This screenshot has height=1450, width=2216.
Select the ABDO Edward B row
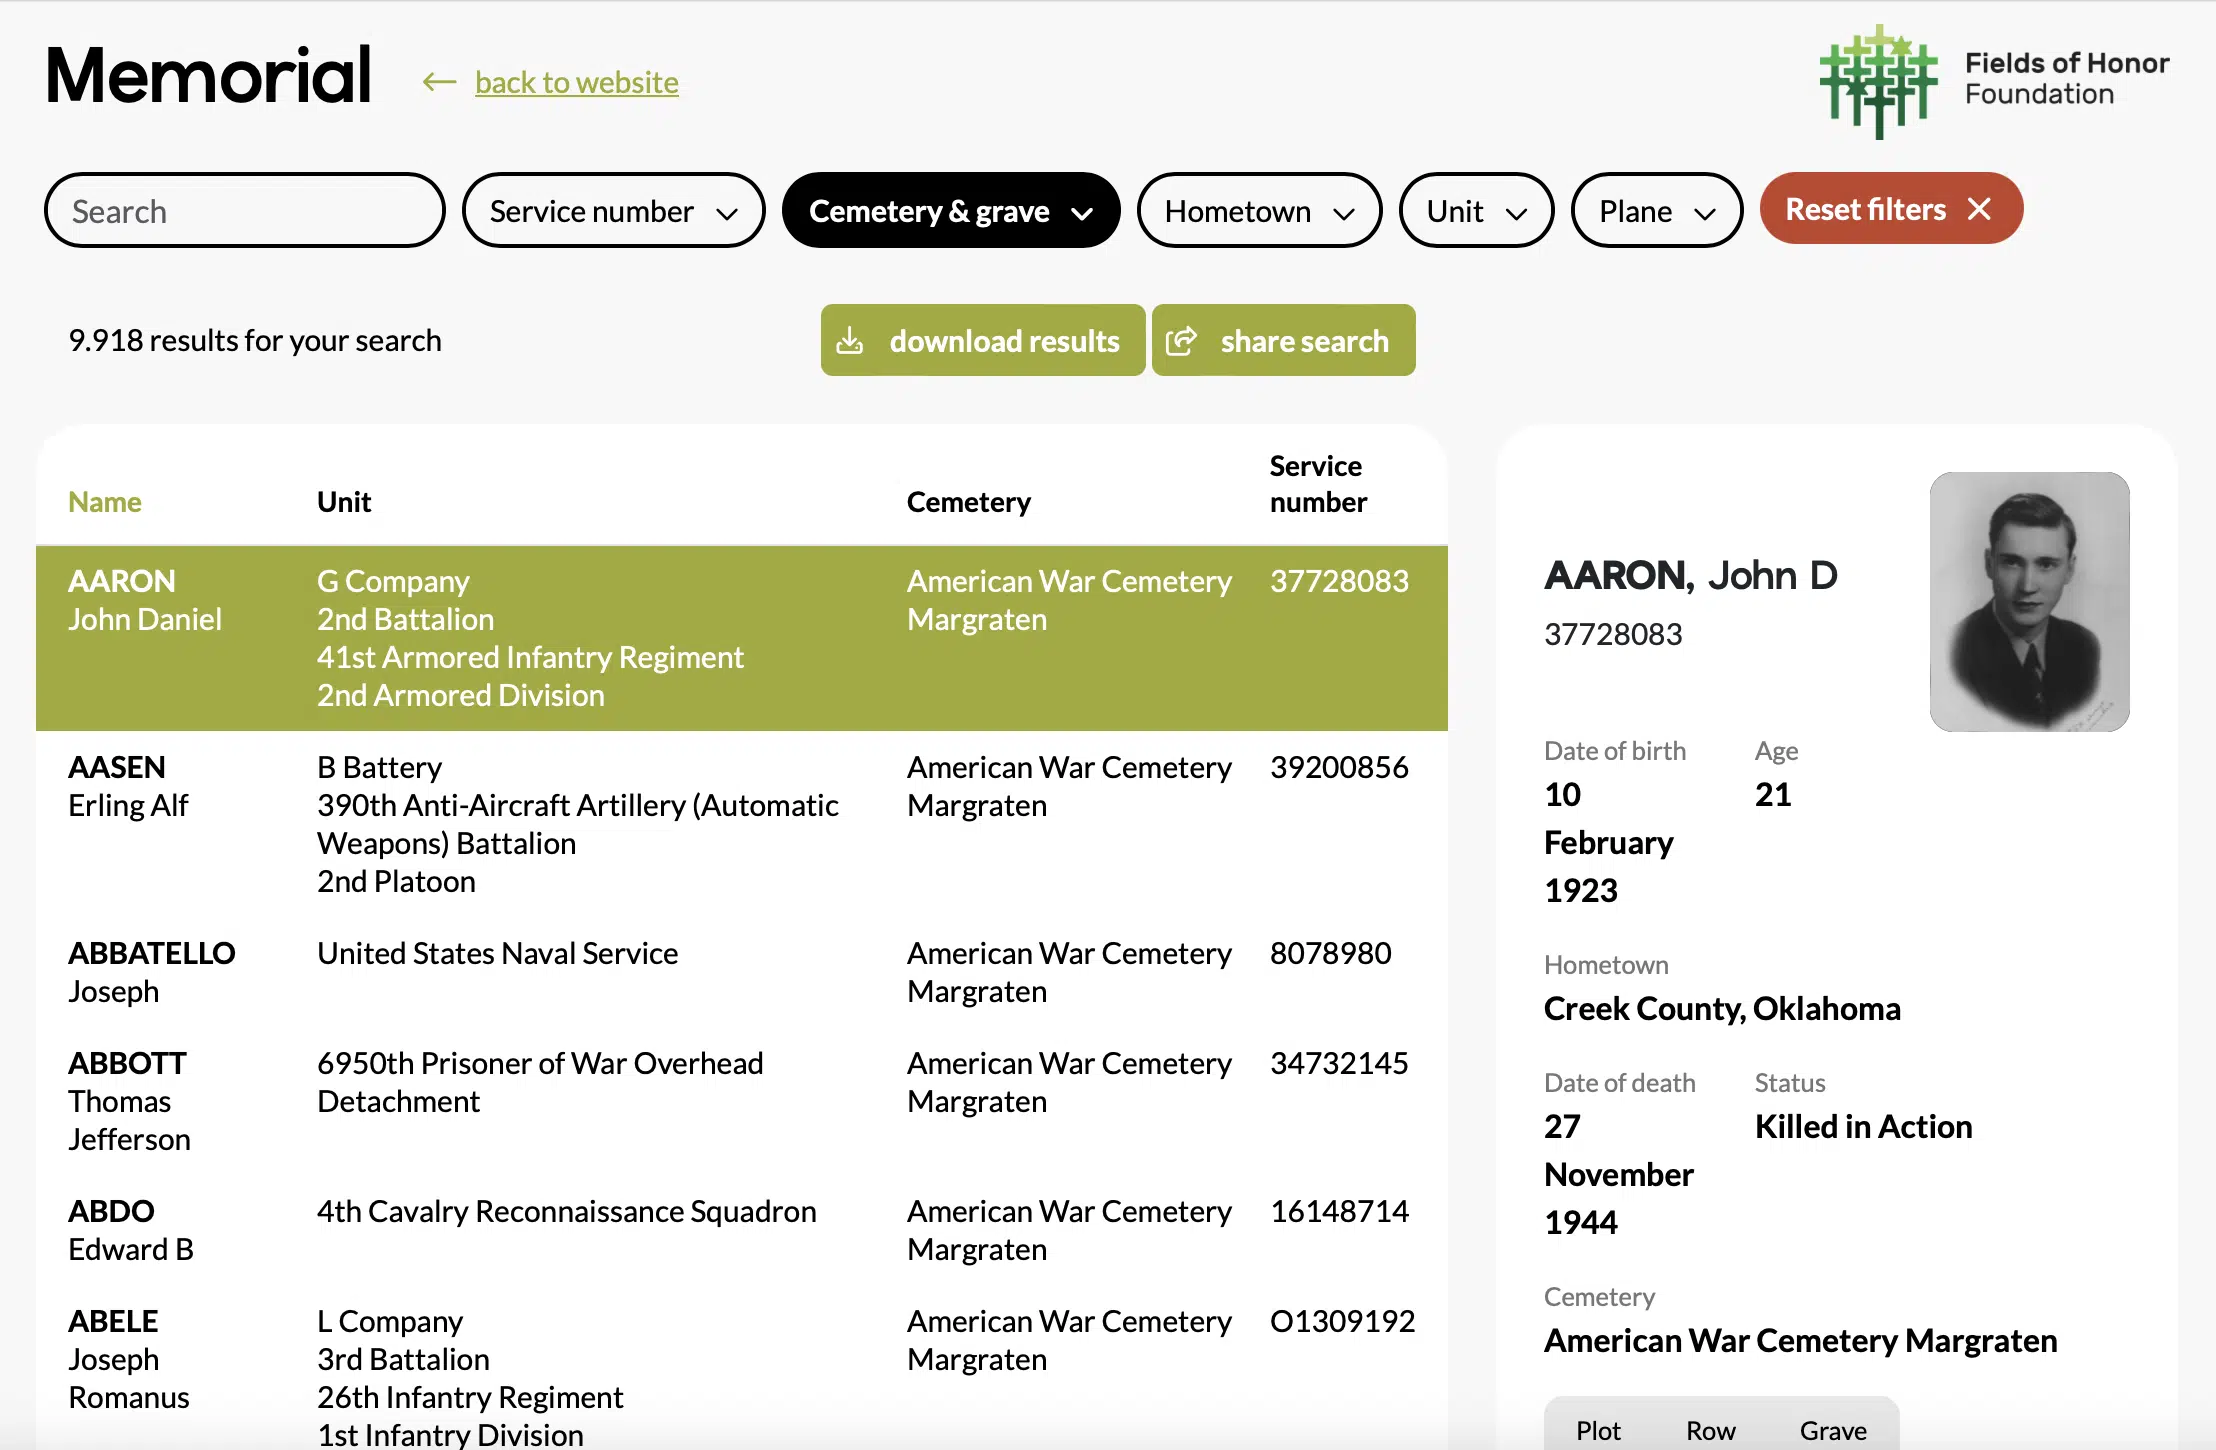click(x=740, y=1229)
